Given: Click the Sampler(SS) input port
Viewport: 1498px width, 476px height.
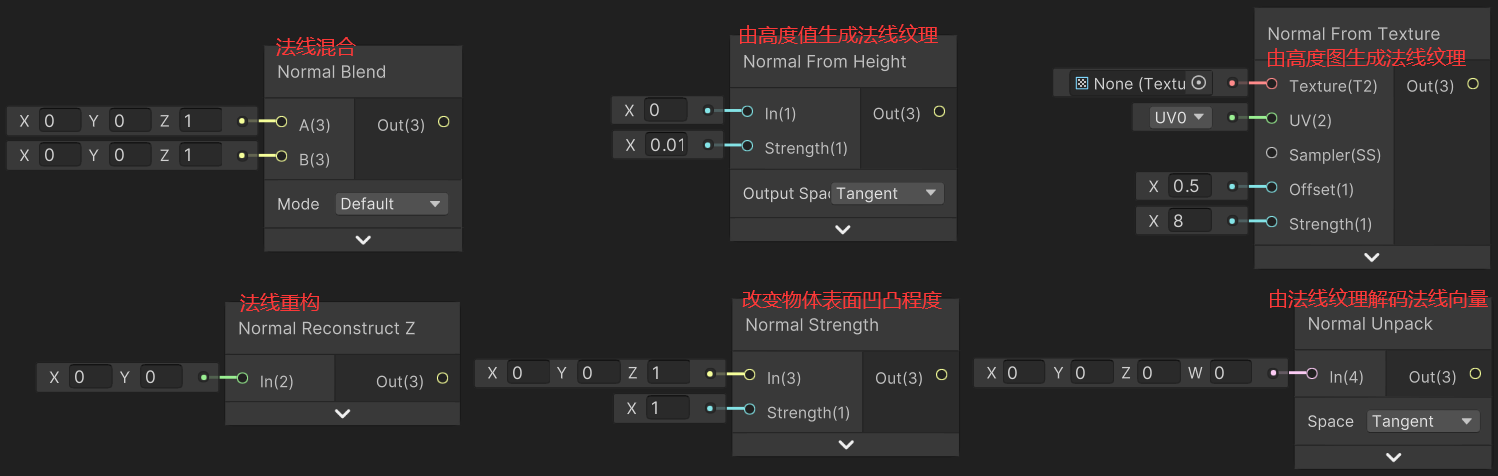Looking at the screenshot, I should (1272, 154).
